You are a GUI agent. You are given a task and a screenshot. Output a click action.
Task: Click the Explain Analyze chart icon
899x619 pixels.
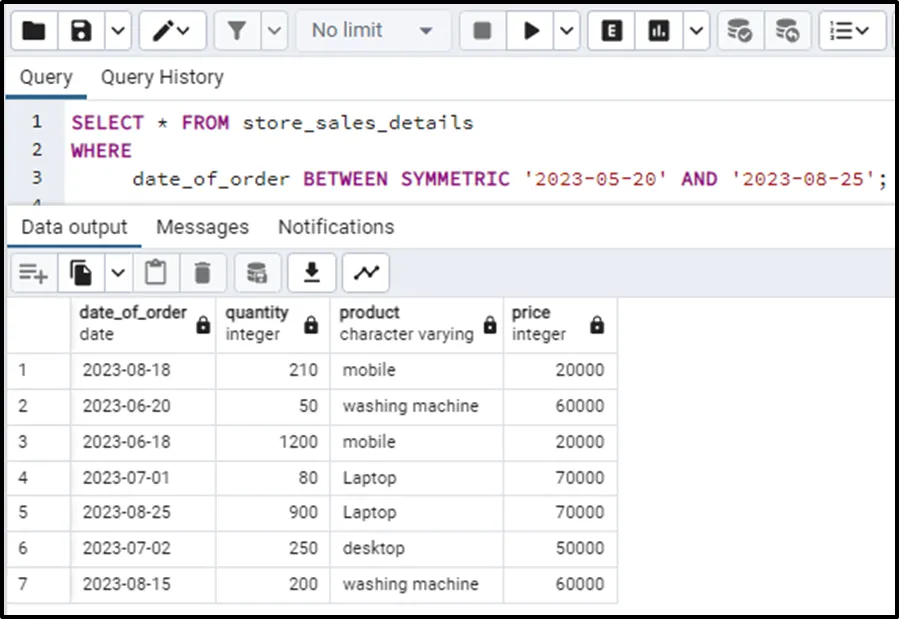[658, 31]
